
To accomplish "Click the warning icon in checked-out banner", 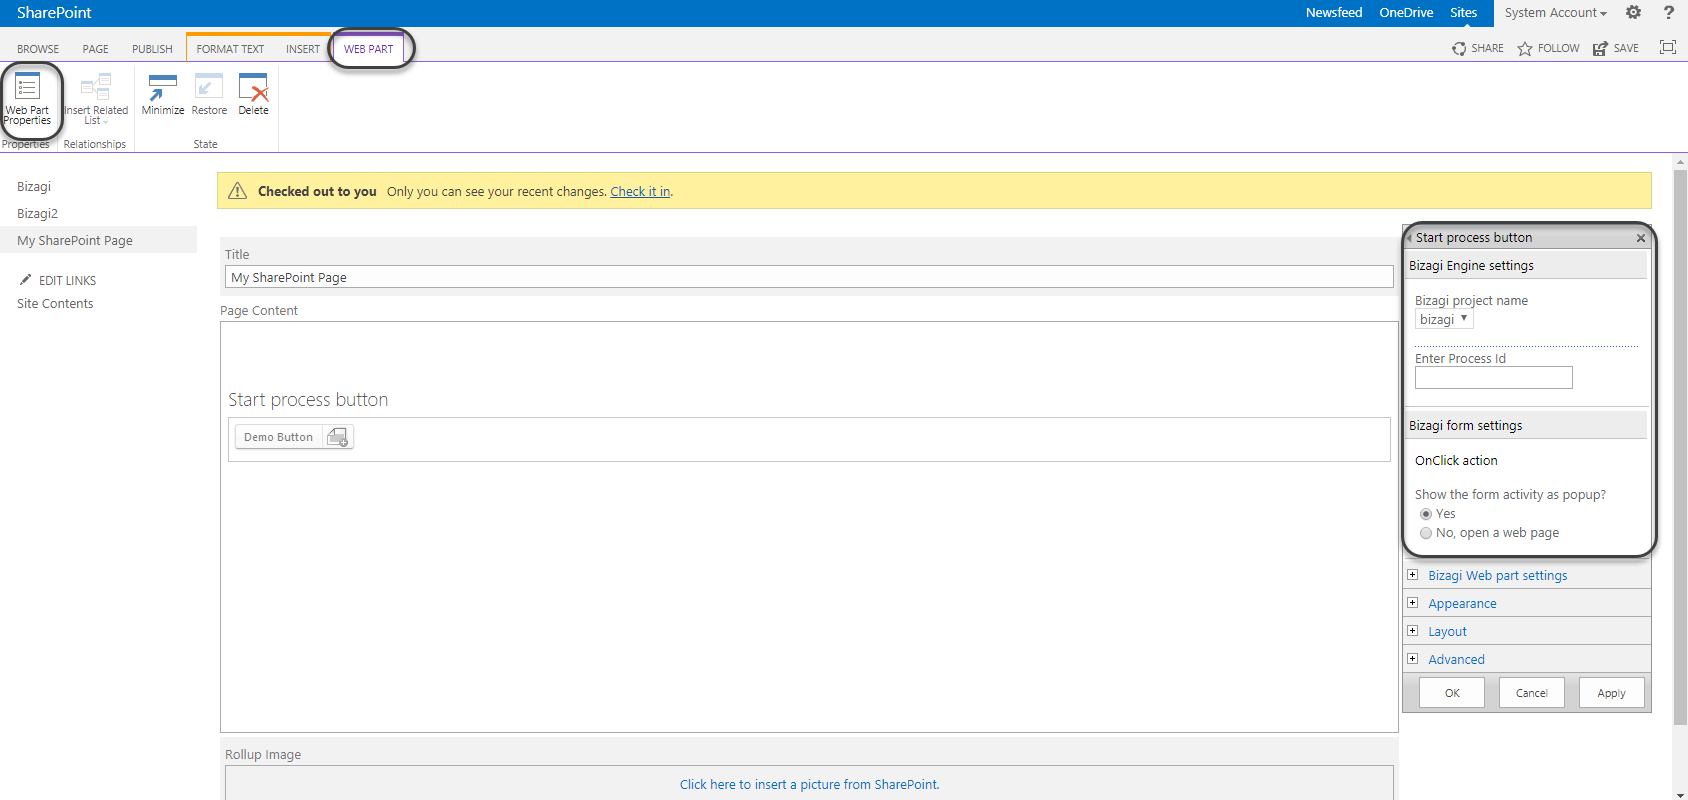I will 237,191.
